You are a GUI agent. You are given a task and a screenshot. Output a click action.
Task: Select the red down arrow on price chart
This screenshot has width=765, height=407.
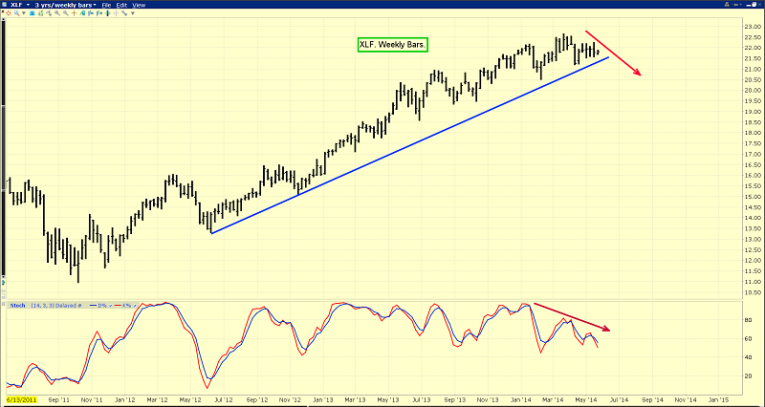(x=613, y=55)
